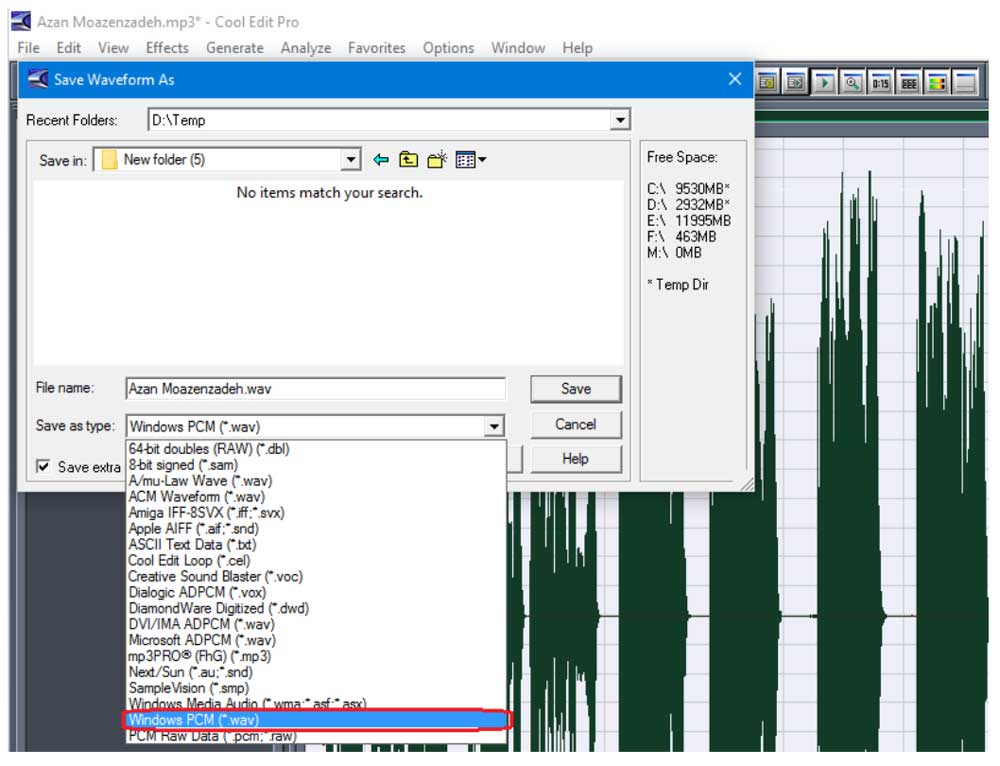
Task: Open the View Menu icon in dialog
Action: 470,160
